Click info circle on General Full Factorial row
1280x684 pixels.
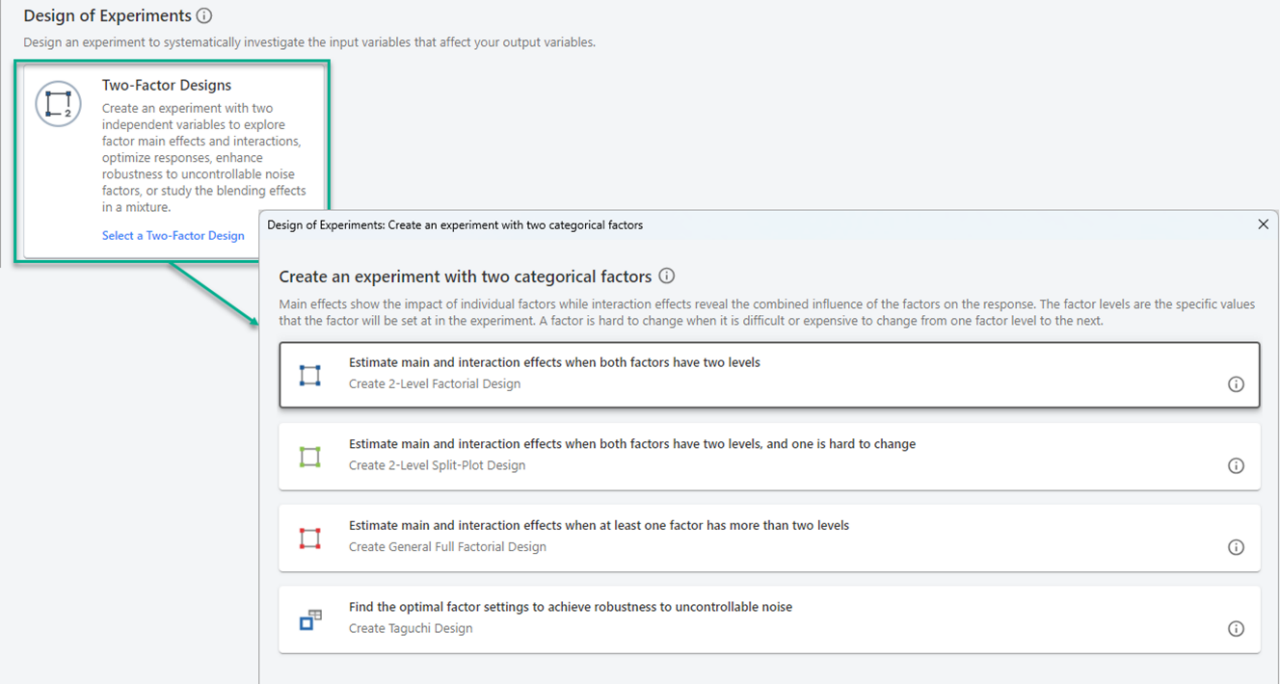click(x=1236, y=547)
